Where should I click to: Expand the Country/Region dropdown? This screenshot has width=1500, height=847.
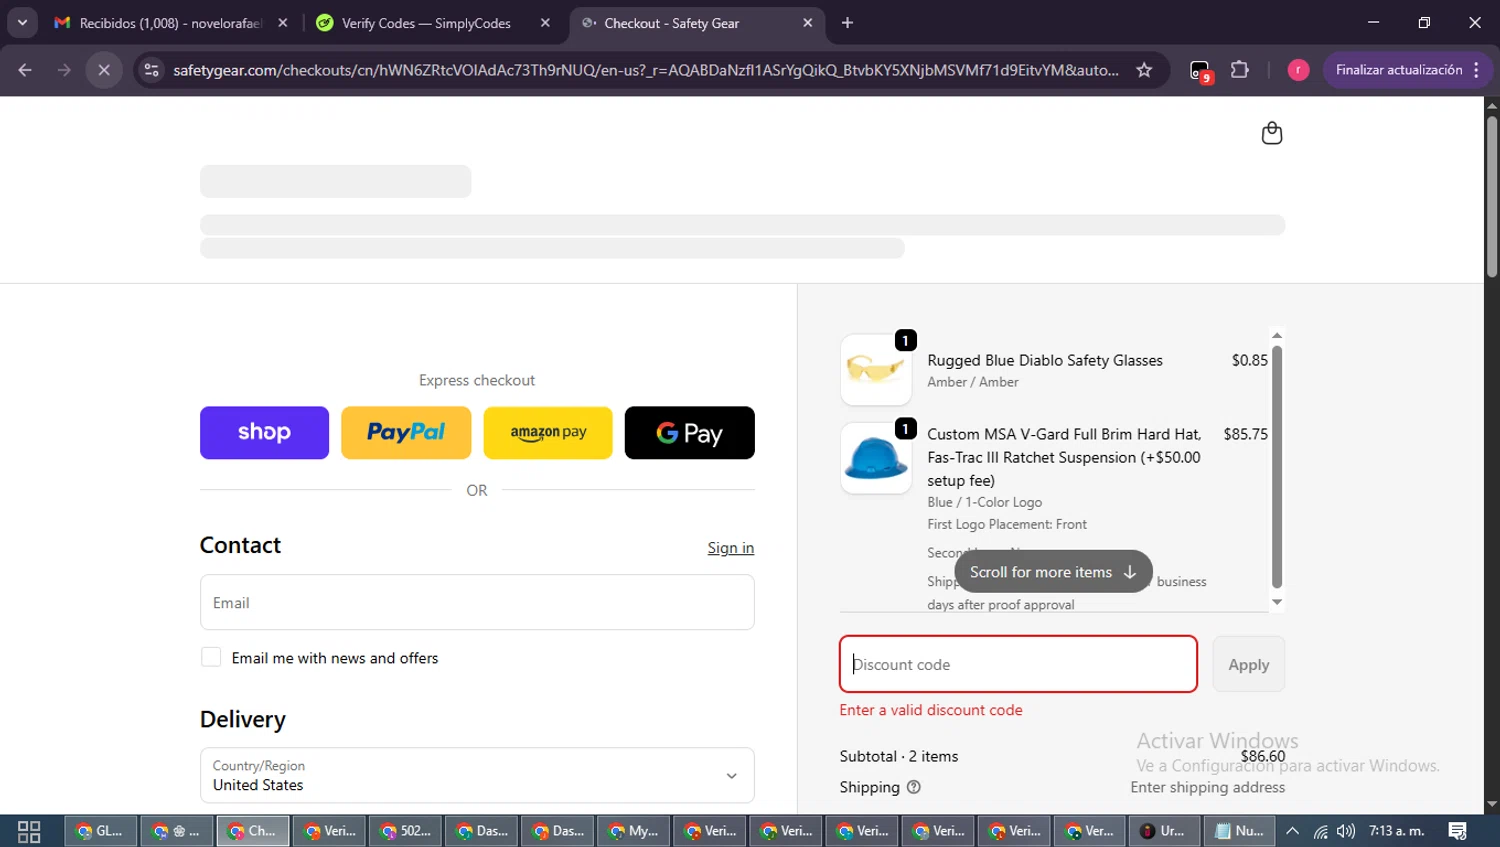tap(477, 775)
